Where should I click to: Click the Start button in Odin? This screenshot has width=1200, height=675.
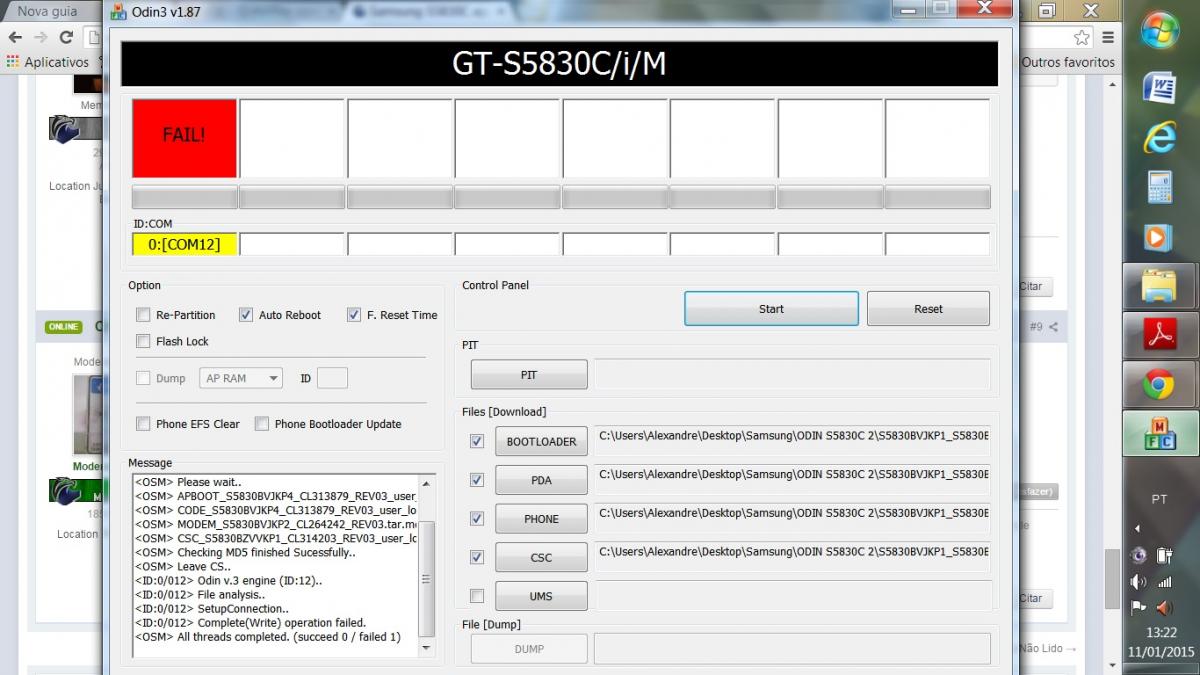(x=771, y=309)
